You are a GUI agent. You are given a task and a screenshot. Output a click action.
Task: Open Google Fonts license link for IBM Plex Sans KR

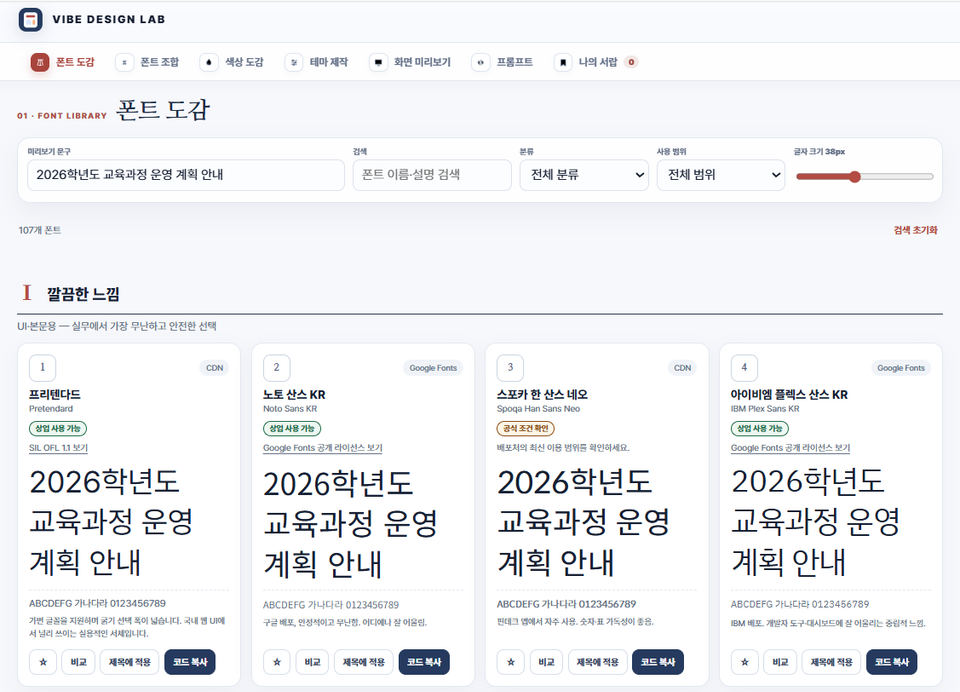click(x=790, y=448)
